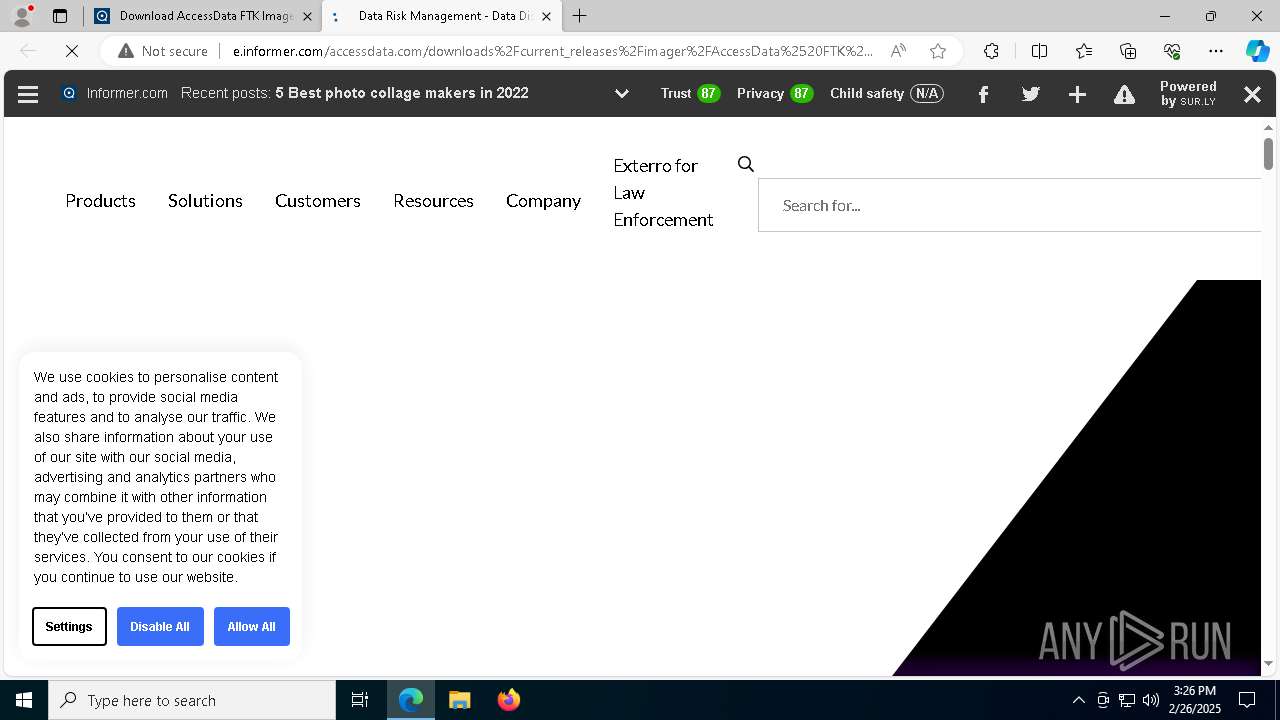Open the Customers menu
Viewport: 1280px width, 720px height.
click(x=318, y=200)
